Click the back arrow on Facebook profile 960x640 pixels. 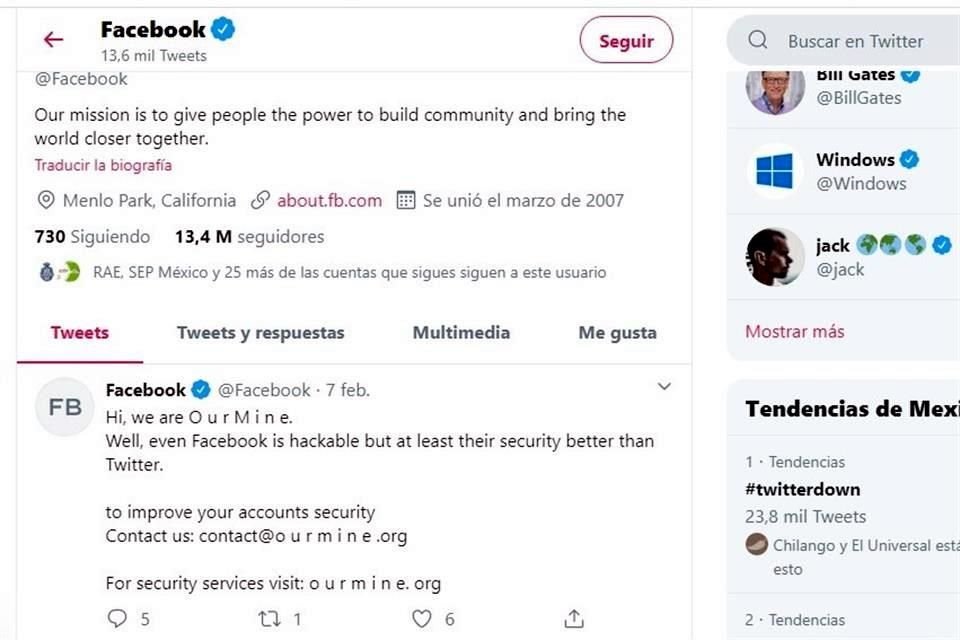[52, 39]
